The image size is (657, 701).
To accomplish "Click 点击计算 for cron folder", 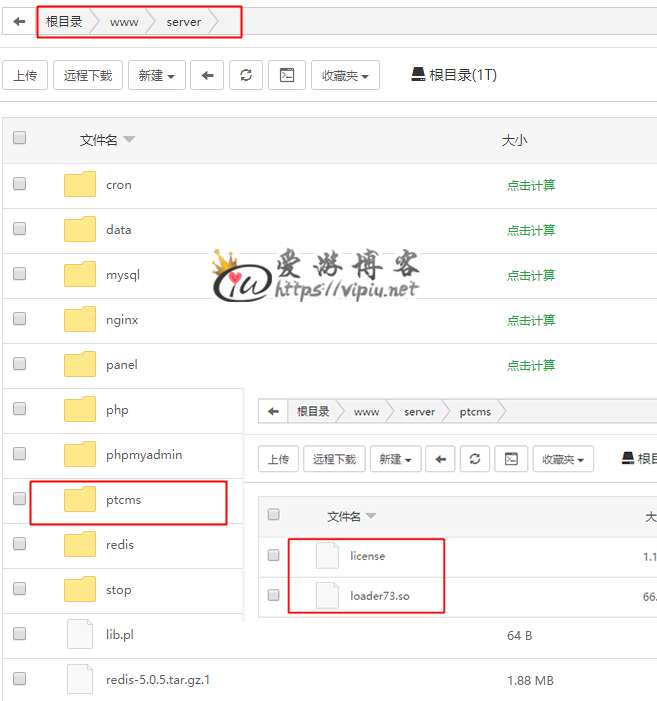I will pos(531,185).
